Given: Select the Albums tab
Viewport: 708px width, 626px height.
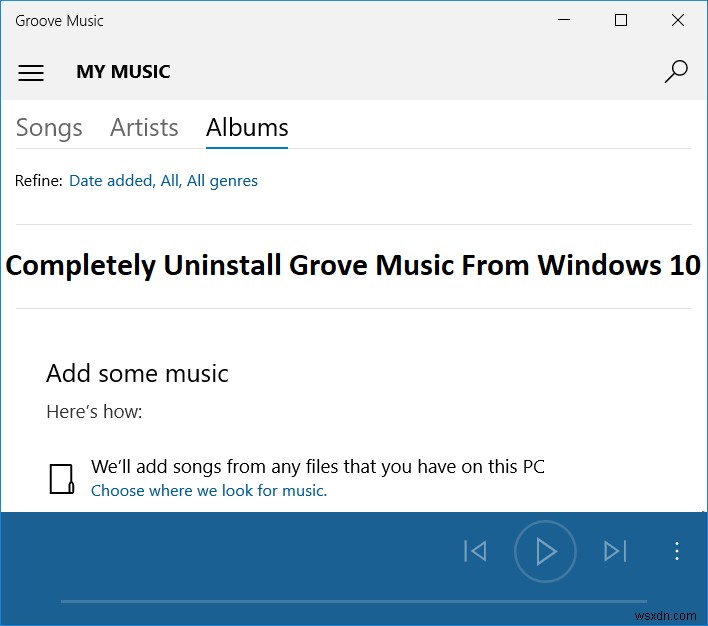Looking at the screenshot, I should 247,128.
